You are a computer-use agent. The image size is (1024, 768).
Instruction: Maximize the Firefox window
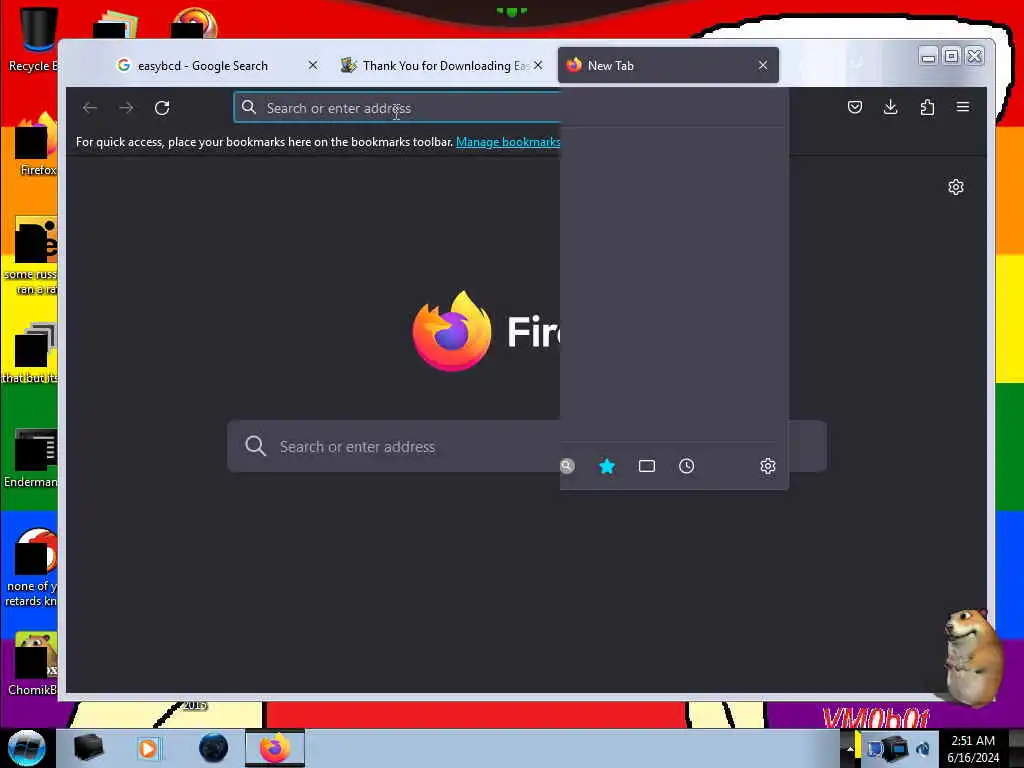point(952,57)
